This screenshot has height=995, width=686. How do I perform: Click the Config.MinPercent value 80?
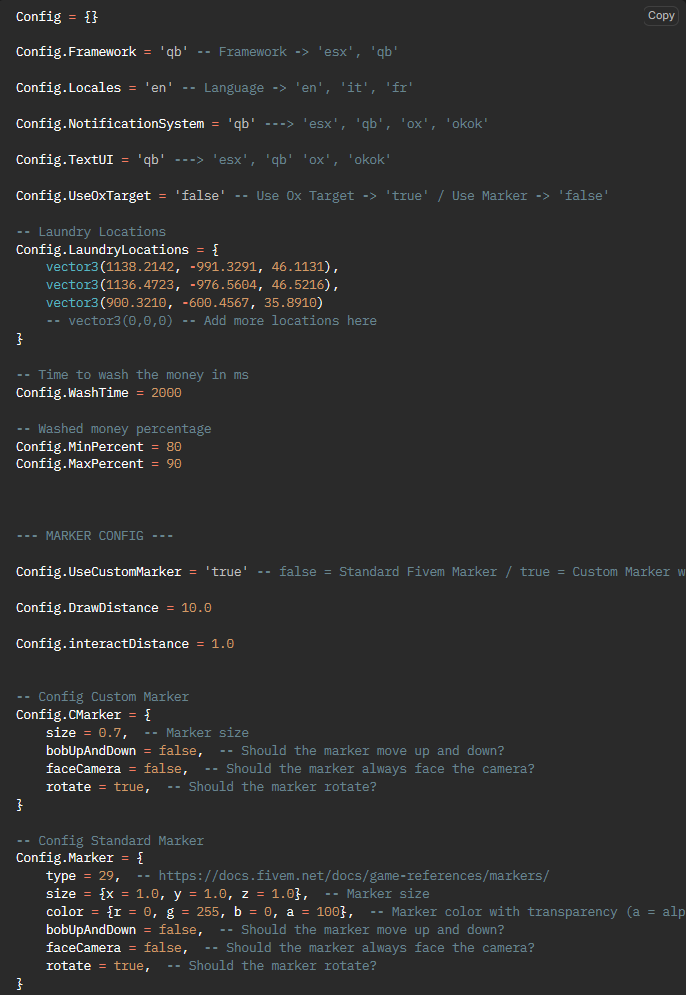[174, 447]
